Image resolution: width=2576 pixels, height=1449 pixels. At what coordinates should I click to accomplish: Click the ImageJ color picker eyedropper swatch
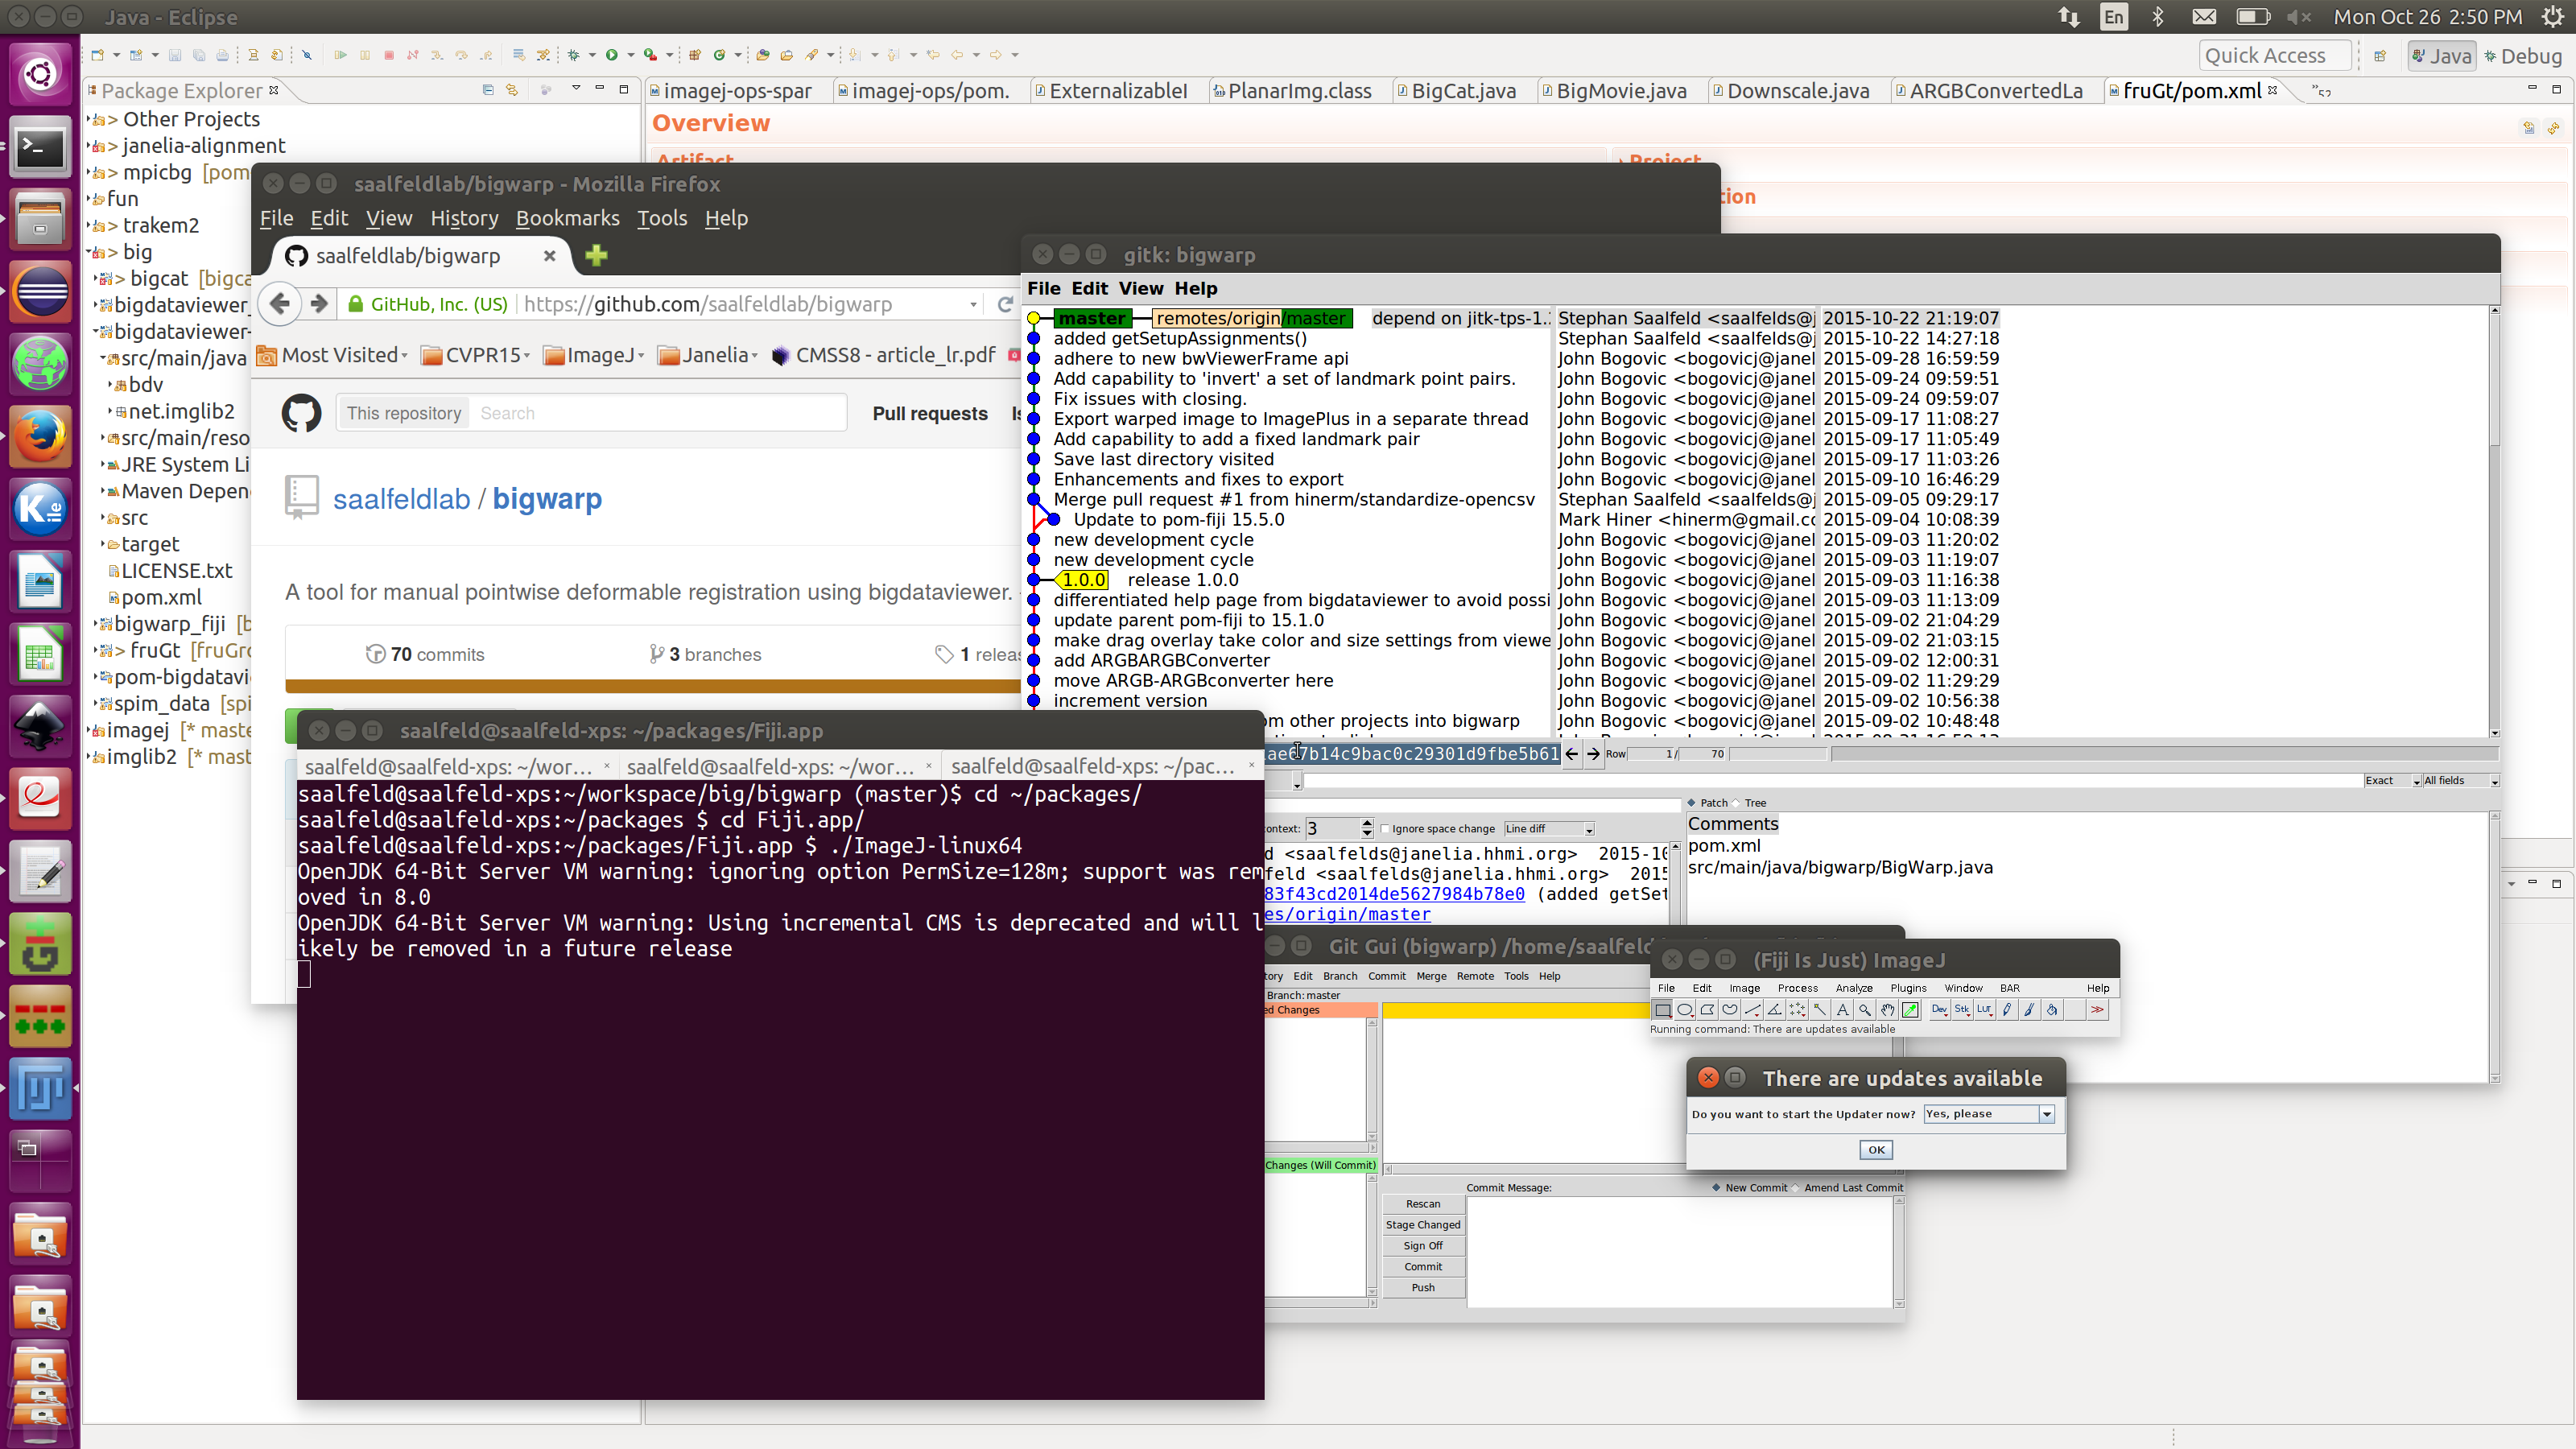coord(1910,1010)
